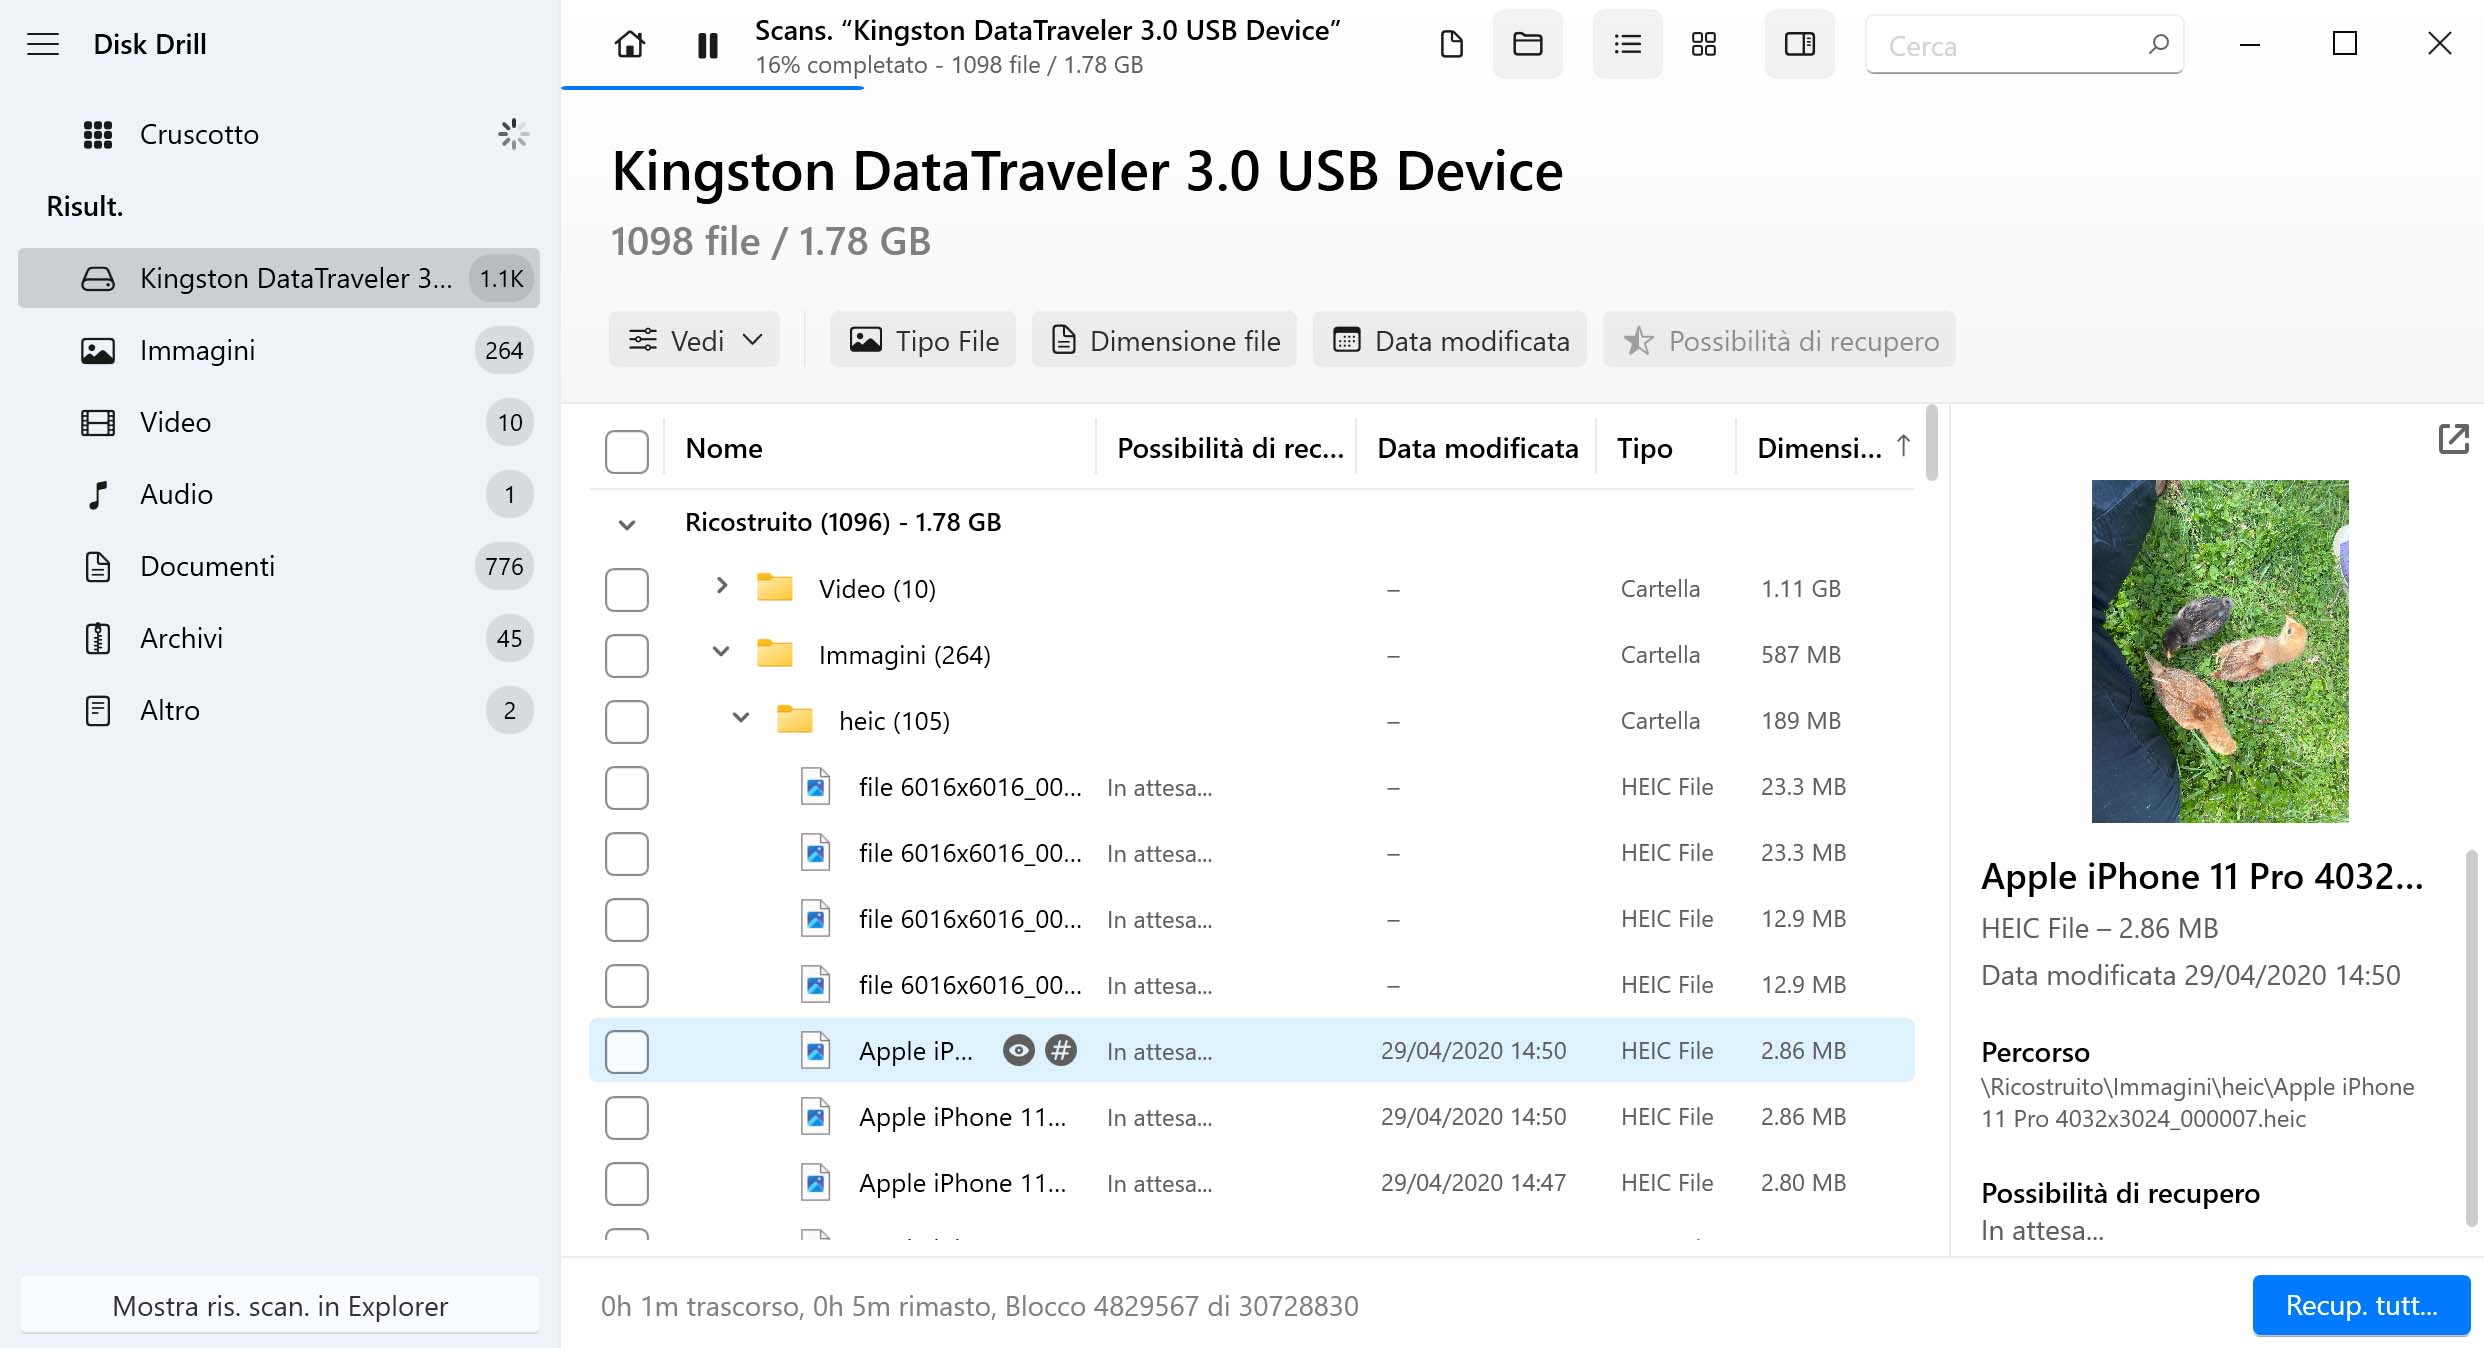
Task: Click the file icon of the first 23.3 MB HEIC row
Action: point(816,787)
